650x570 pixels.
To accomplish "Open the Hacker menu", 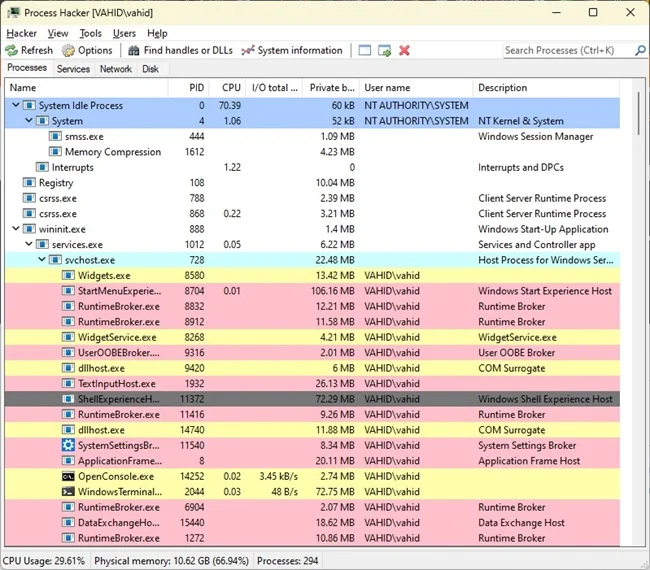I will [21, 33].
